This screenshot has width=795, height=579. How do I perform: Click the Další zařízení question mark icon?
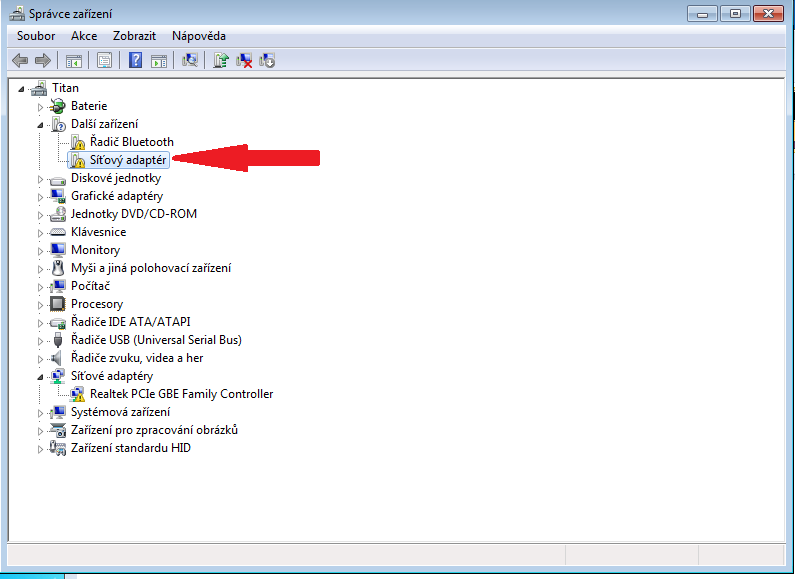58,124
